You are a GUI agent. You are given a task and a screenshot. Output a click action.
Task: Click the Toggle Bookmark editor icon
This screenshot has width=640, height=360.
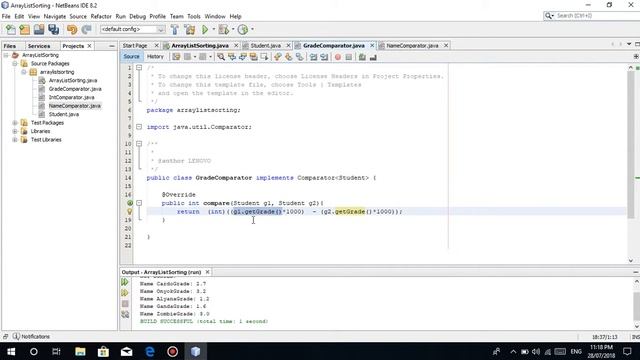coord(299,57)
